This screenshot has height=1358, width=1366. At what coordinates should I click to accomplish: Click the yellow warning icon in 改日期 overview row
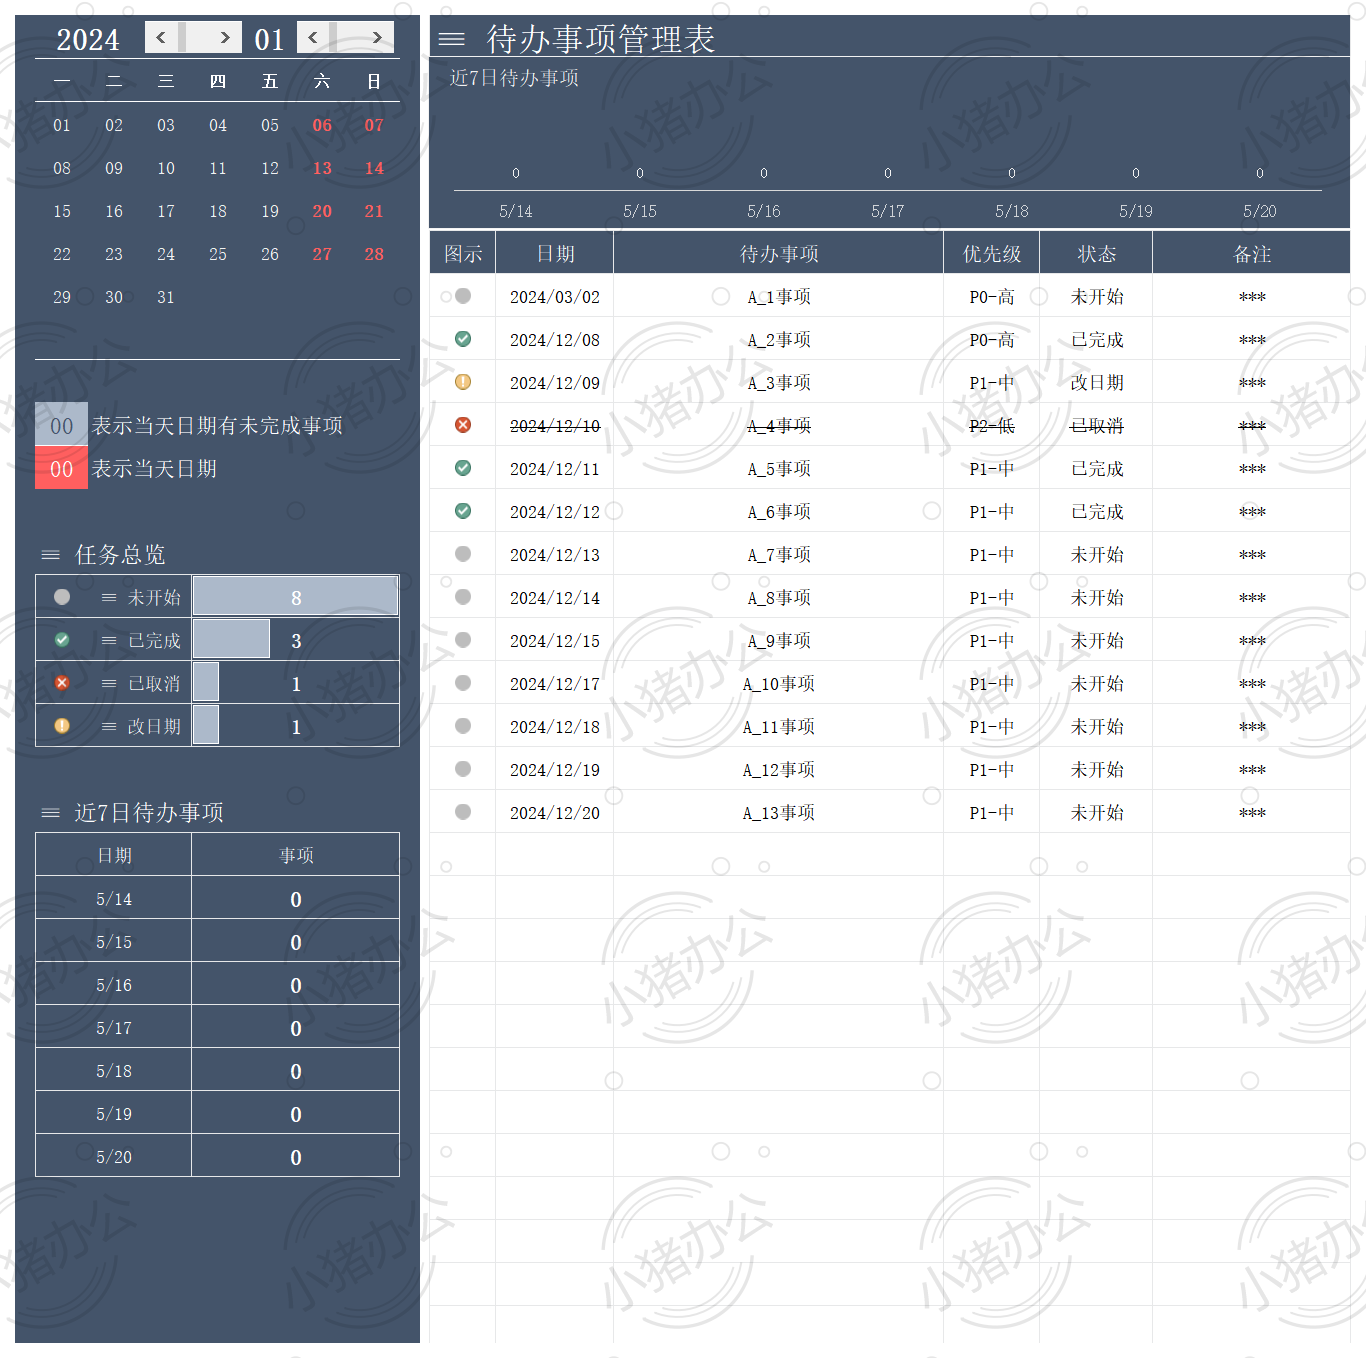62,726
